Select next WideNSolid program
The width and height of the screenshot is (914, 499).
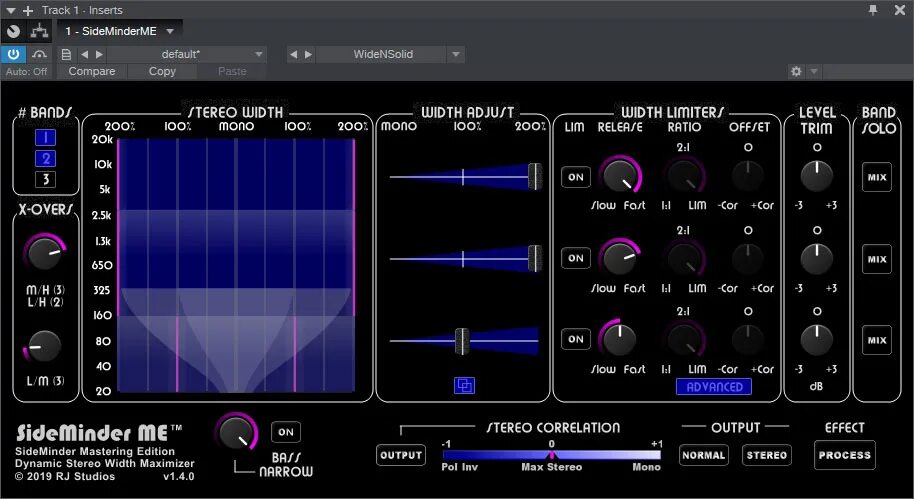308,54
